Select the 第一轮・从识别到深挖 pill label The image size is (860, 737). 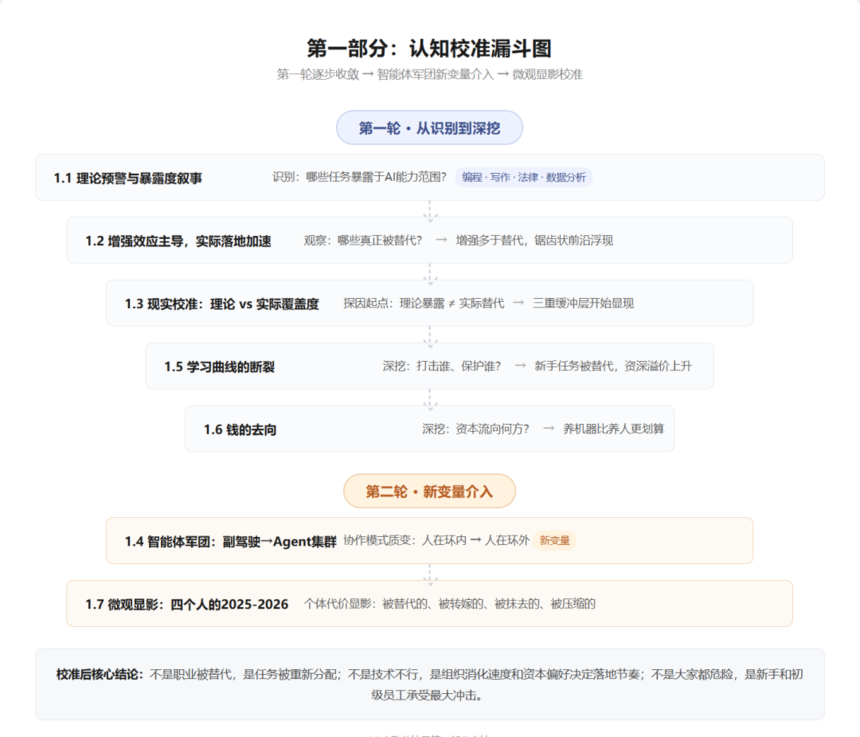[429, 128]
